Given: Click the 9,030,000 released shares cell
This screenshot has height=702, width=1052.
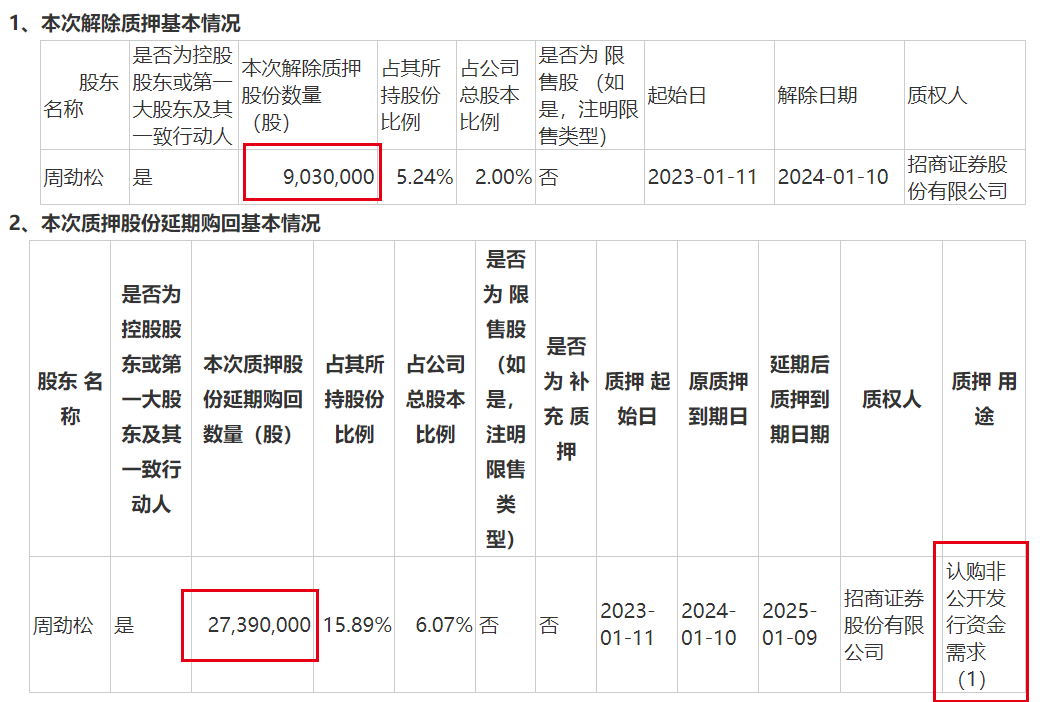Looking at the screenshot, I should (312, 177).
